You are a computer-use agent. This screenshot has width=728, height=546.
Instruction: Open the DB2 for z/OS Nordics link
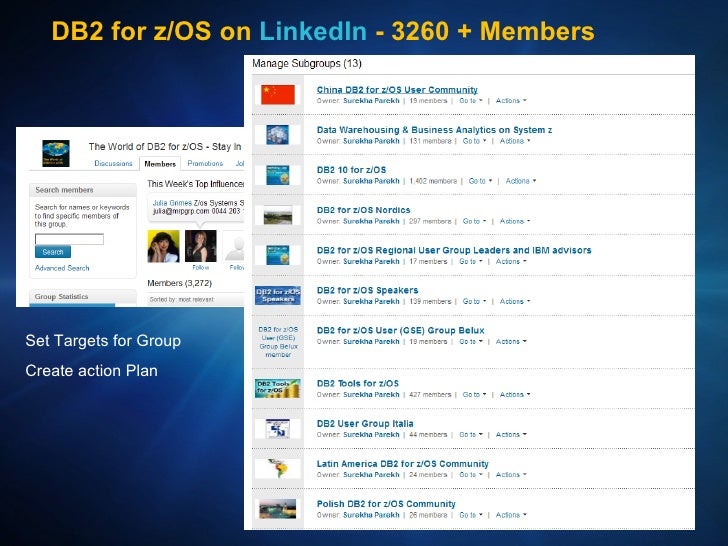coord(364,210)
